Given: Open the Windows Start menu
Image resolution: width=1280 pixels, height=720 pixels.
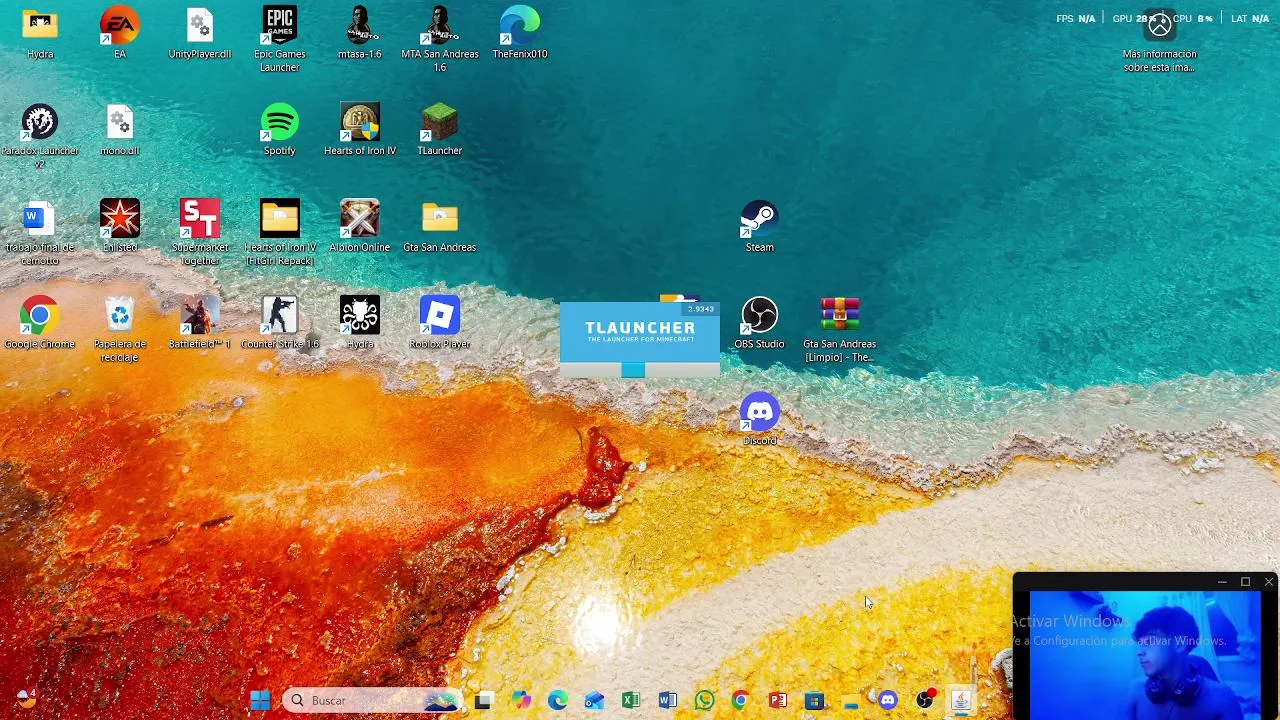Looking at the screenshot, I should tap(260, 700).
